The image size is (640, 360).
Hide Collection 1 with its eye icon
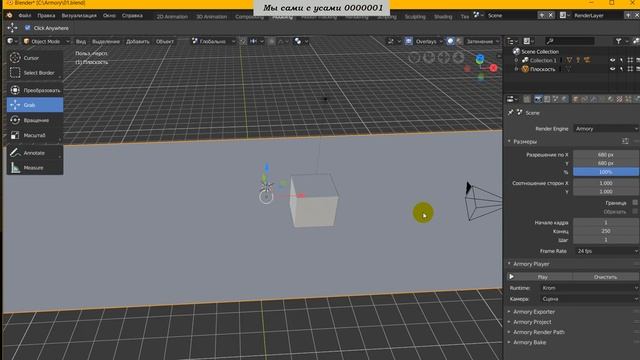(612, 60)
